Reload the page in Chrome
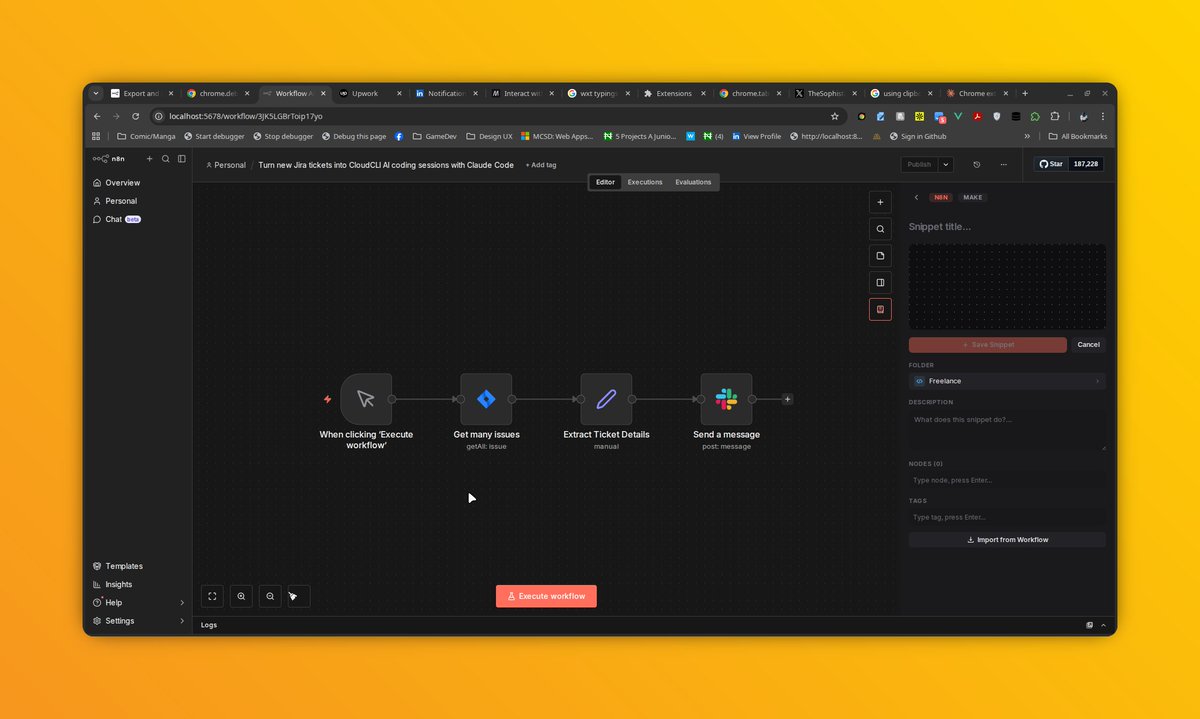This screenshot has height=719, width=1200. pyautogui.click(x=136, y=116)
